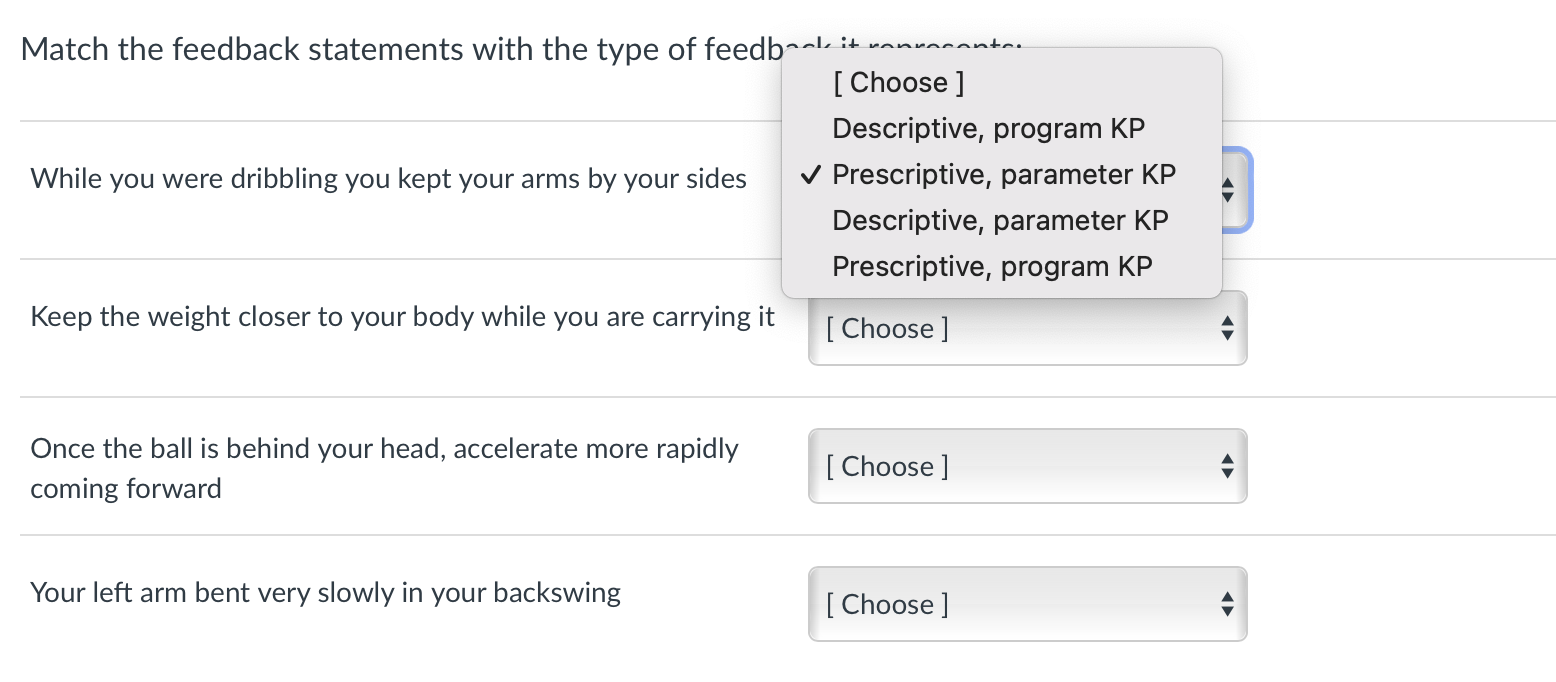Select "Descriptive, program KP" from the open dropdown

tap(988, 128)
